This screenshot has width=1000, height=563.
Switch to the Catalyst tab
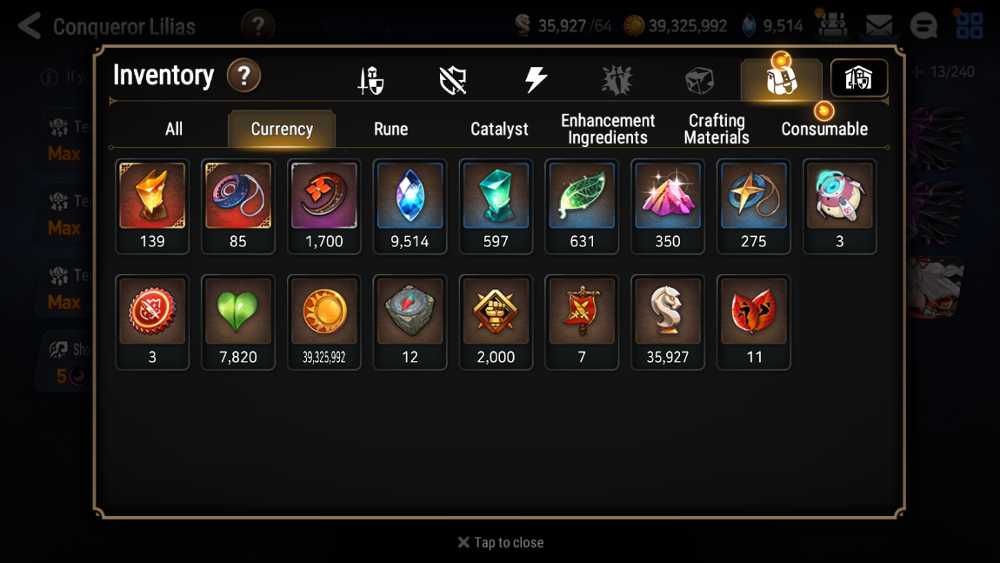[x=499, y=129]
